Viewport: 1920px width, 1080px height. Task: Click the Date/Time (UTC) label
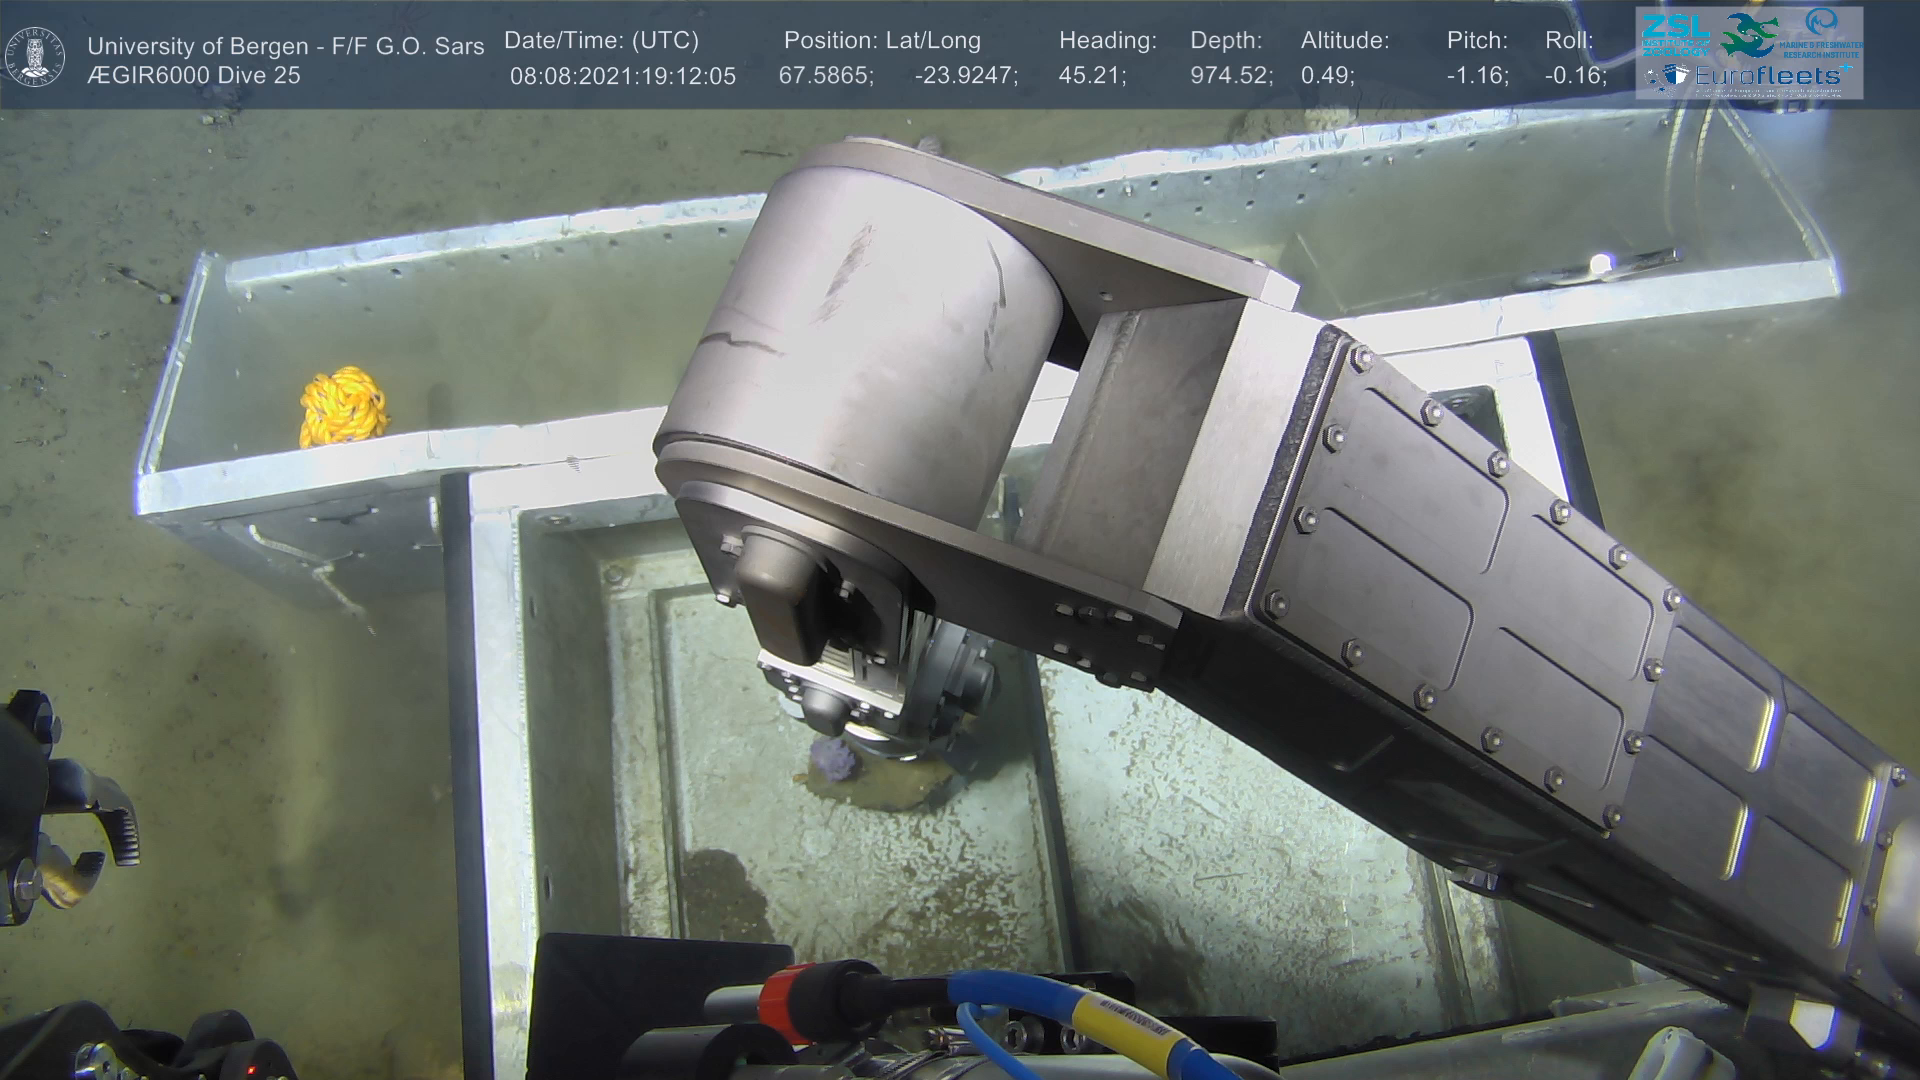(601, 41)
